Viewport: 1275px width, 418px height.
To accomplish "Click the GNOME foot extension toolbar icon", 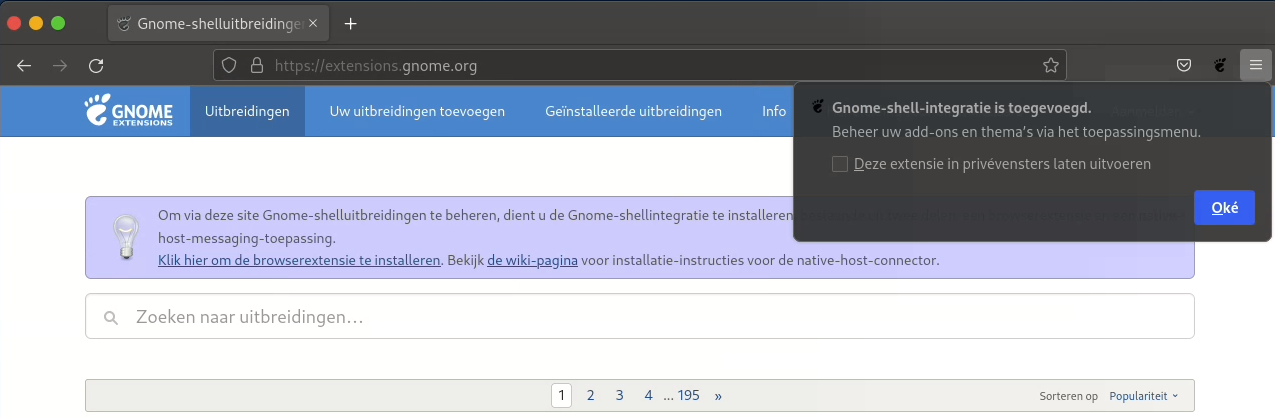I will (x=1220, y=66).
